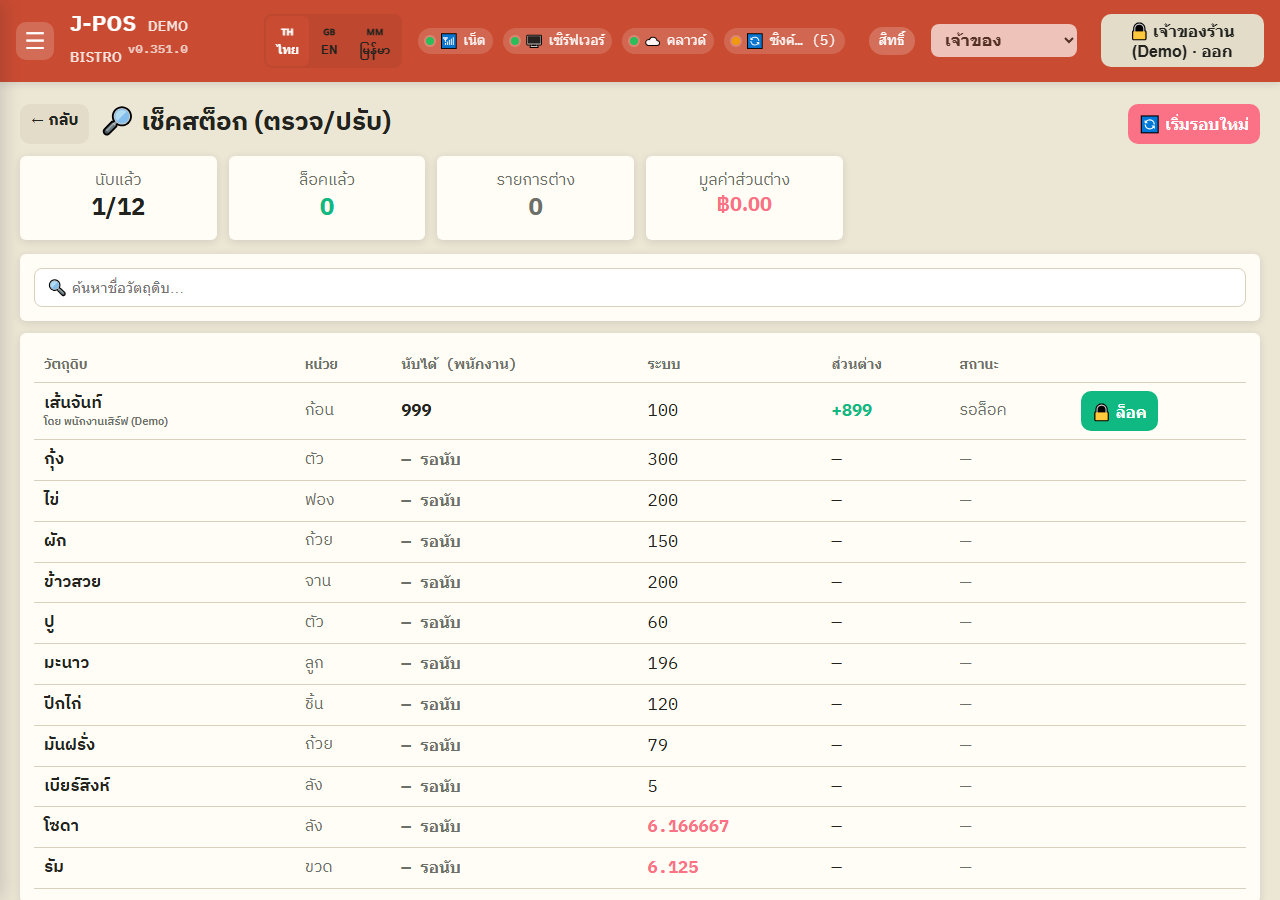Click the ล็อคแล้ว 0 summary card

point(327,198)
